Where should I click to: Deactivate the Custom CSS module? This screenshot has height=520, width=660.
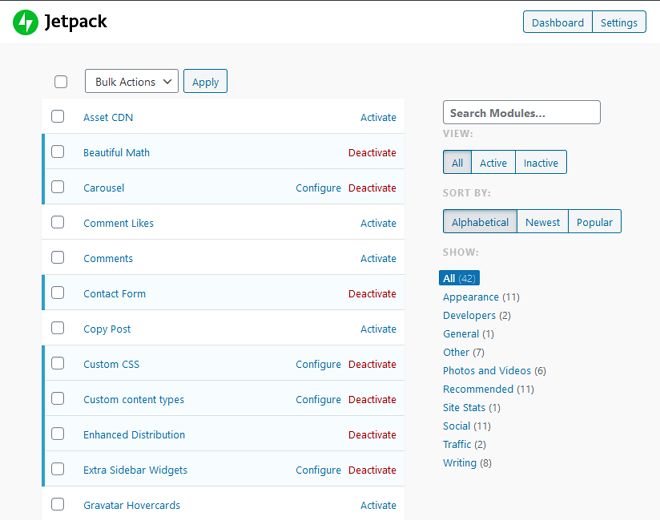tap(372, 364)
